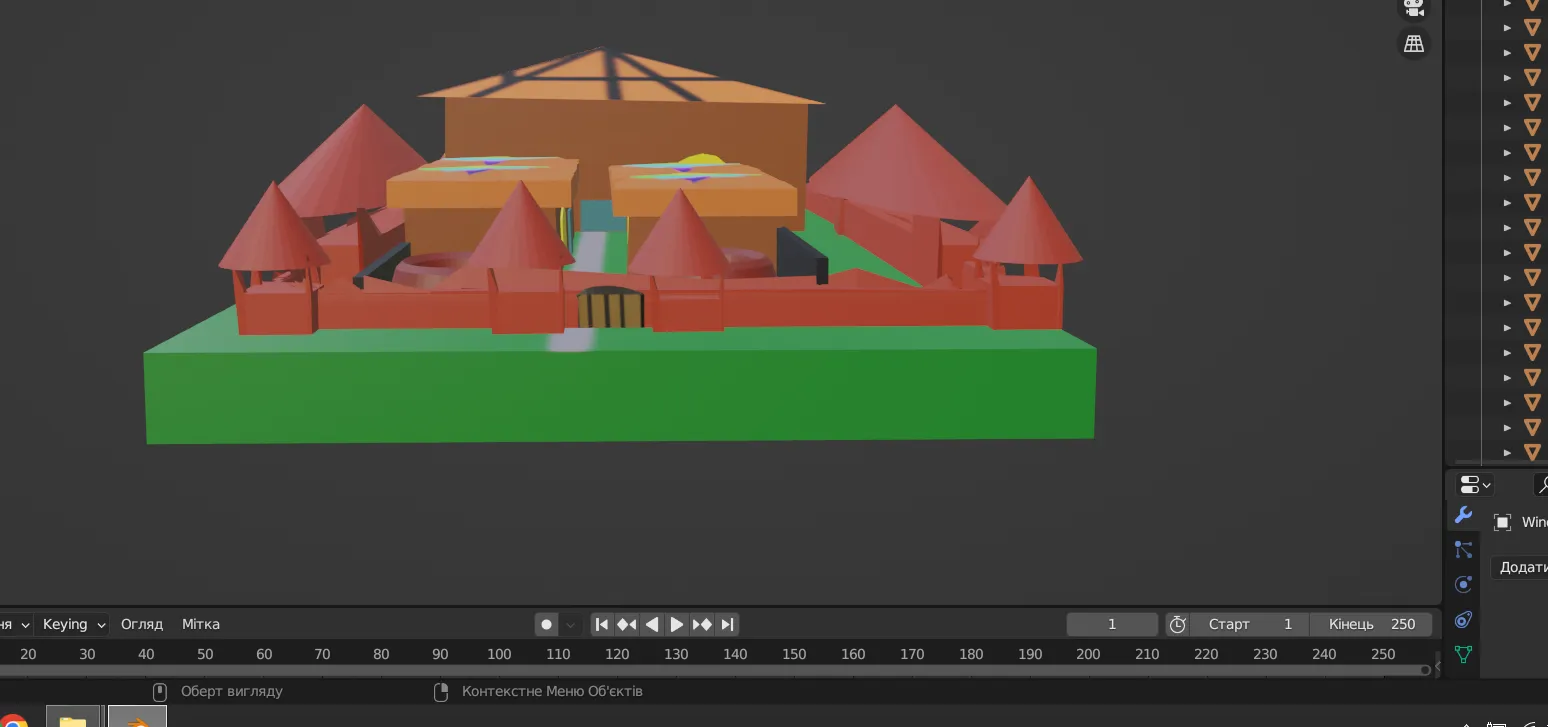
Task: Click the Кінець frame field showing 250
Action: point(1371,624)
